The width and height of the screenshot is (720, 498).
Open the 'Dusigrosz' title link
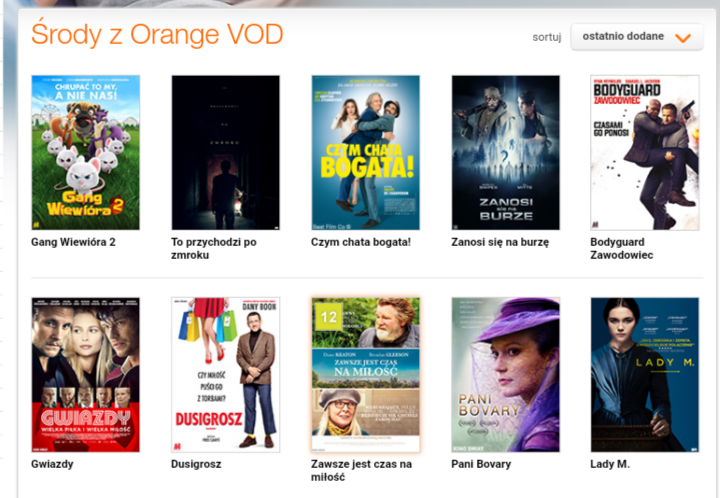tap(196, 464)
